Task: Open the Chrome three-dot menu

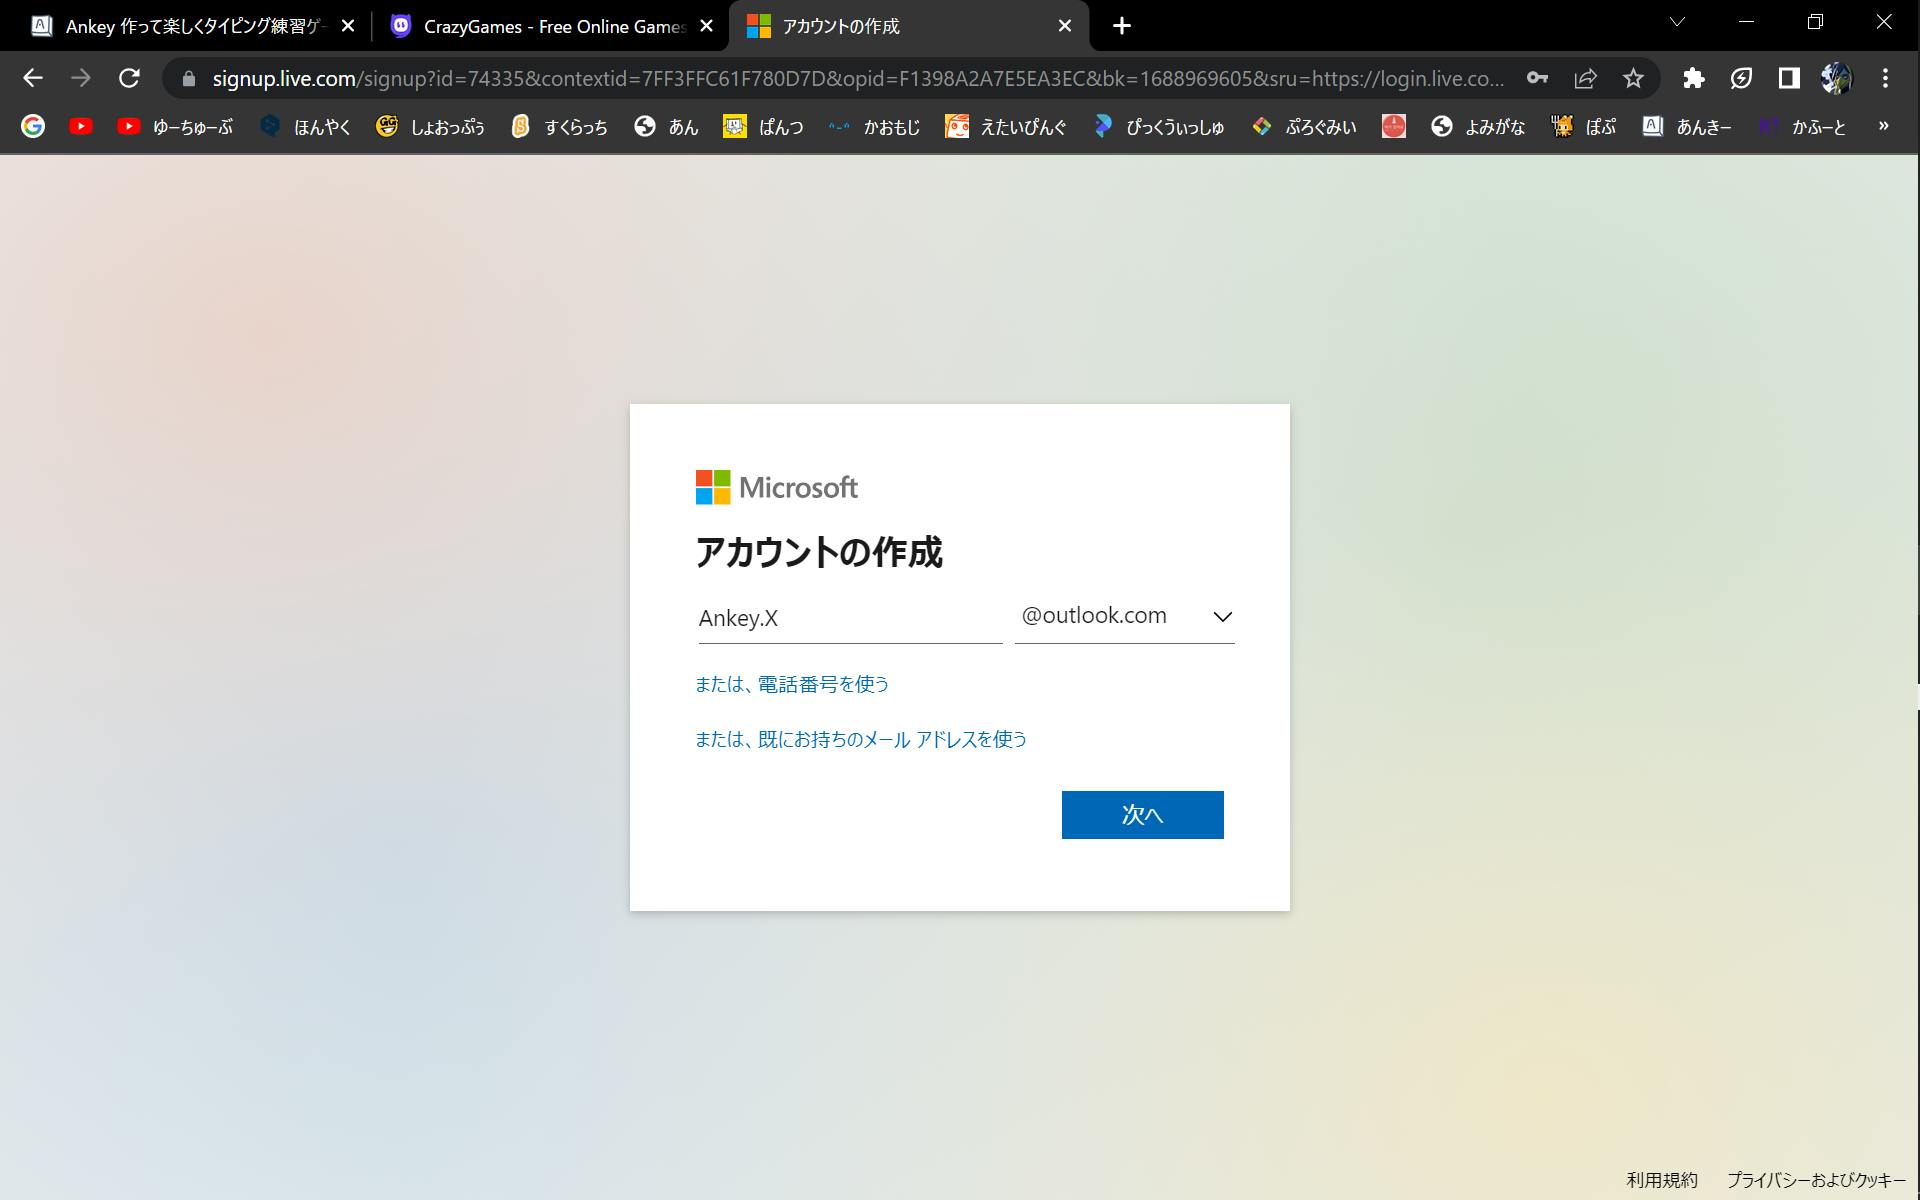Action: coord(1885,78)
